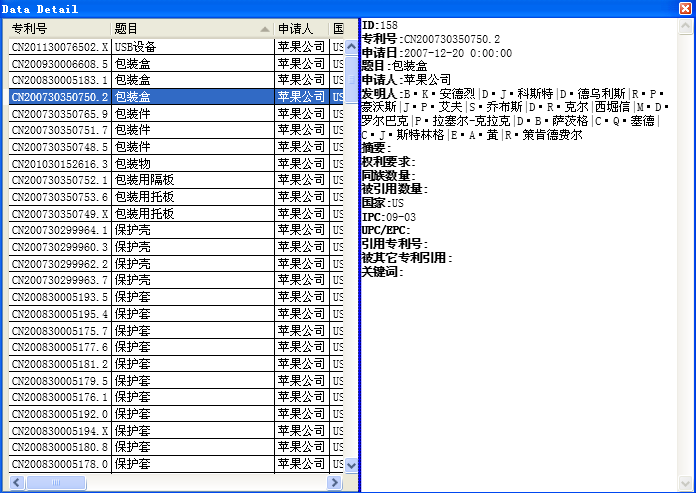
Task: Click the list's vertical scroll down arrow
Action: (351, 465)
